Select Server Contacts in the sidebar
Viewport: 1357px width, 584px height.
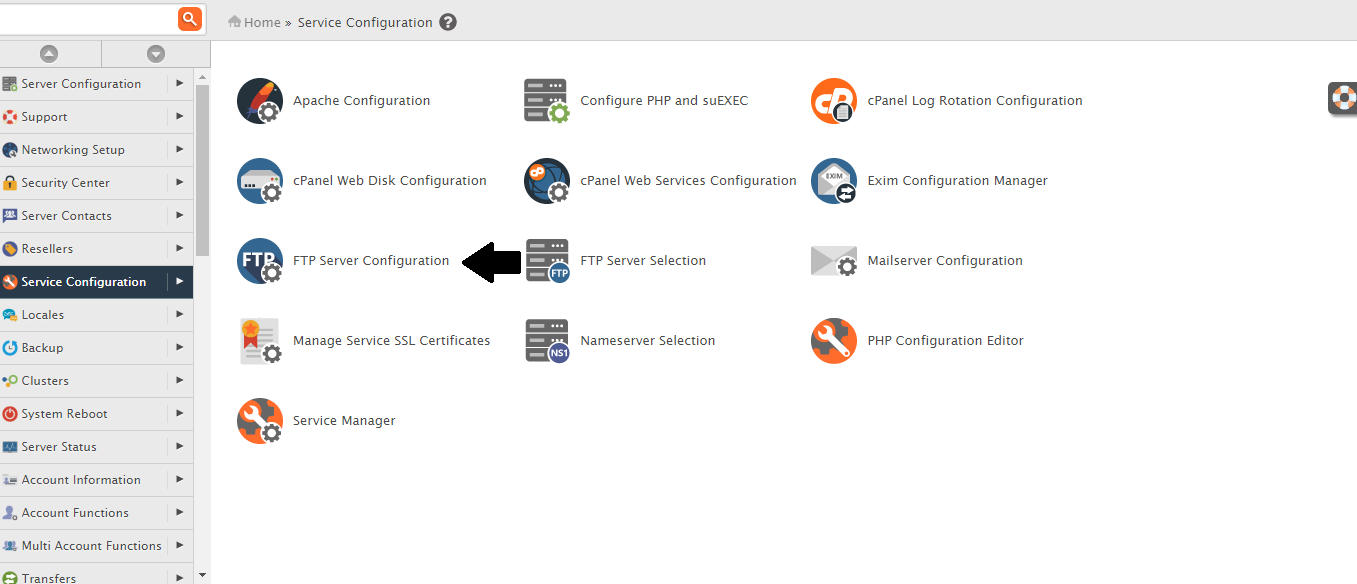pyautogui.click(x=66, y=216)
